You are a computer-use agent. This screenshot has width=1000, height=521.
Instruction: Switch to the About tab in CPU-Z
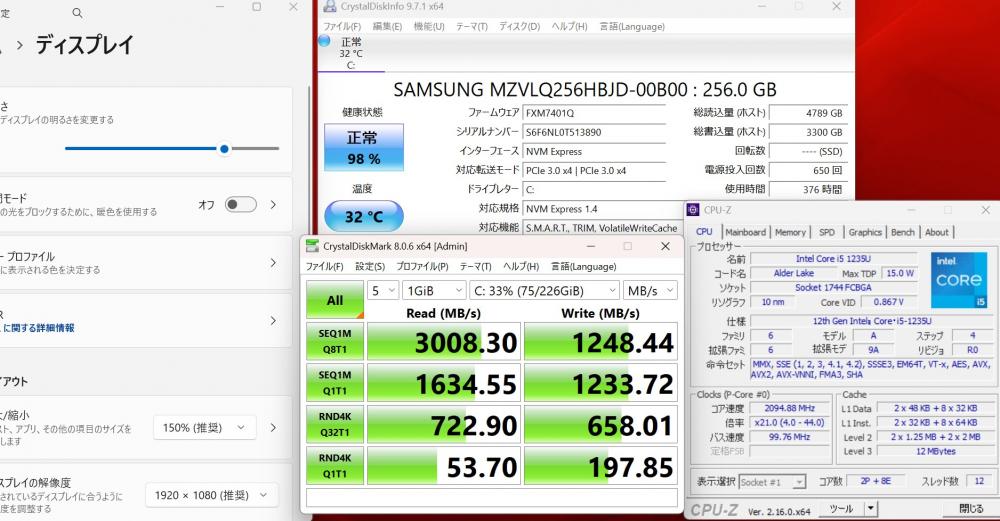[937, 233]
